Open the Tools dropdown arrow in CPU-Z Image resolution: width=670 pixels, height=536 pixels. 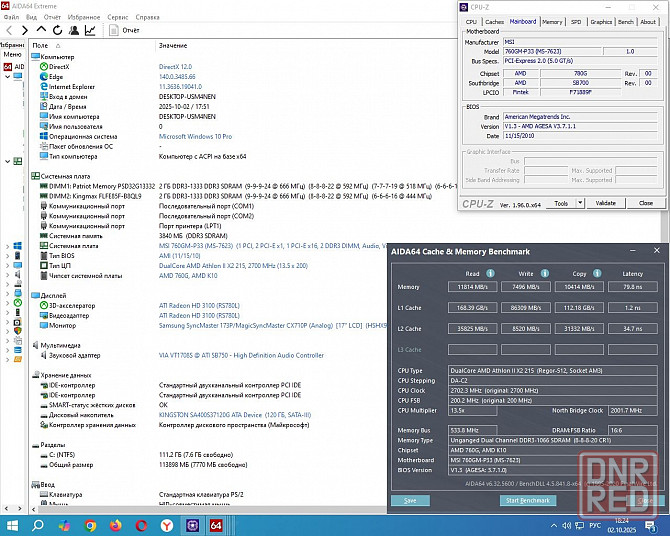pos(578,203)
